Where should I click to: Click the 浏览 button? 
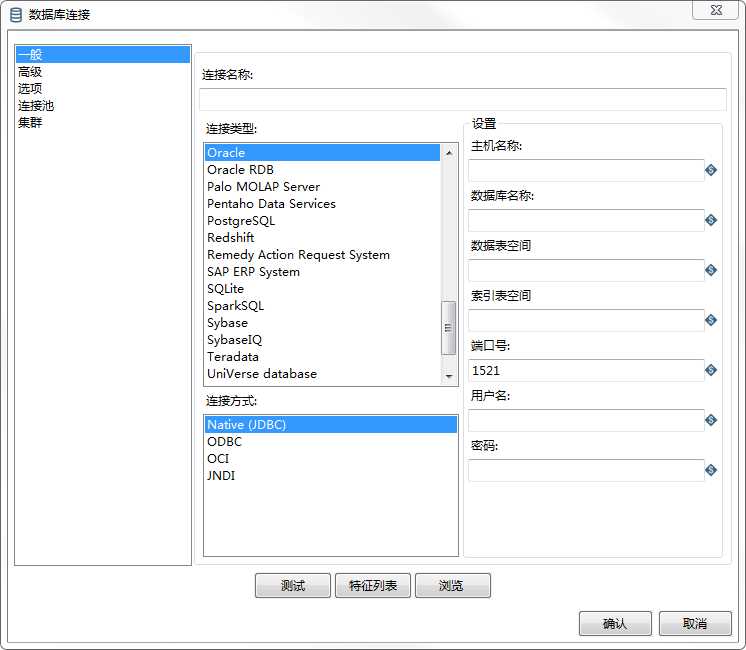[x=452, y=585]
